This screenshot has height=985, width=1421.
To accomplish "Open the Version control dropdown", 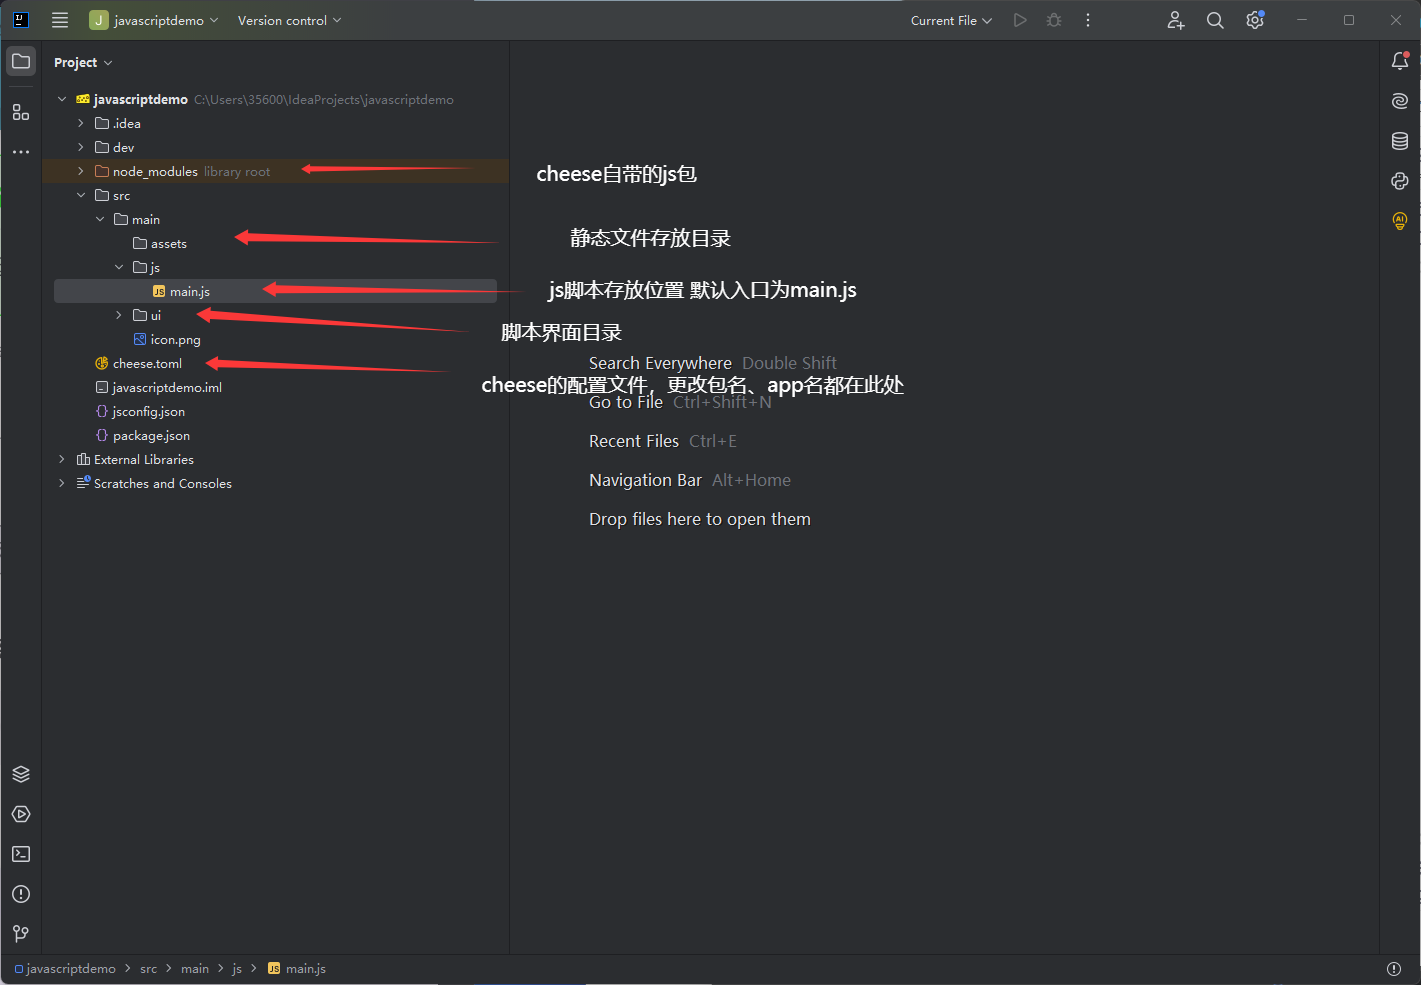I will (289, 20).
